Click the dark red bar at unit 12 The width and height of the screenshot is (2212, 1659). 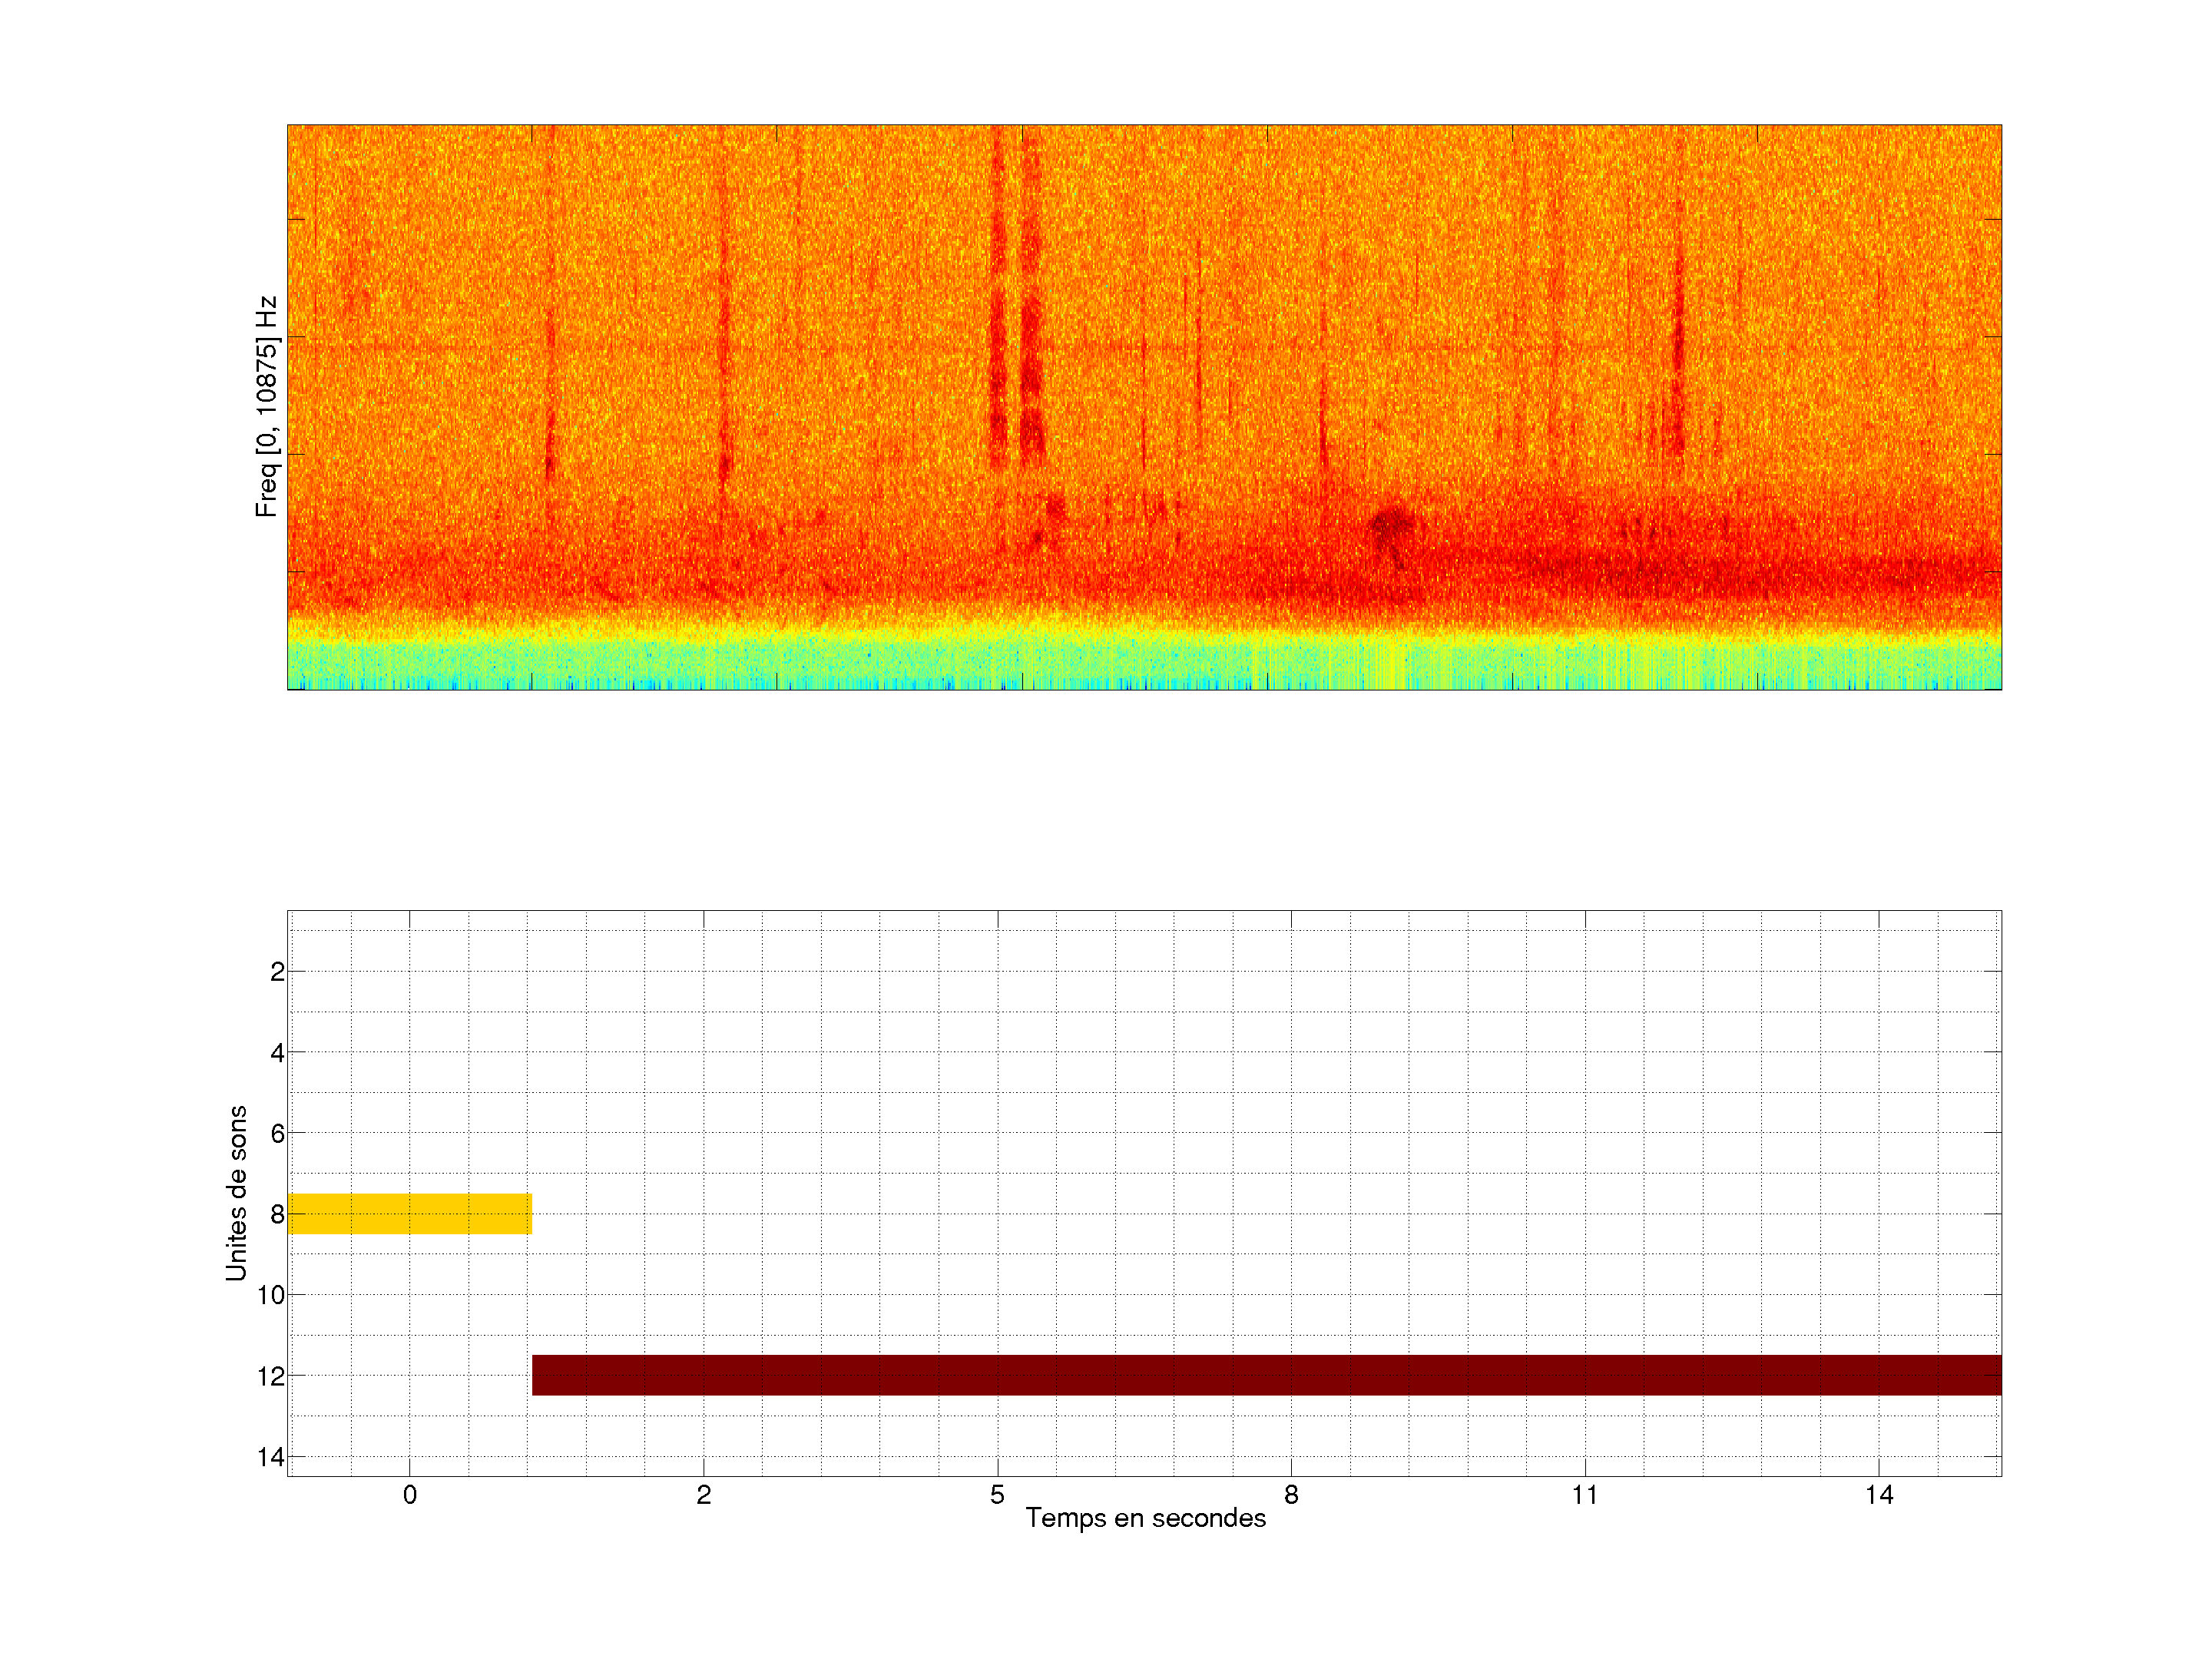coord(1266,1375)
